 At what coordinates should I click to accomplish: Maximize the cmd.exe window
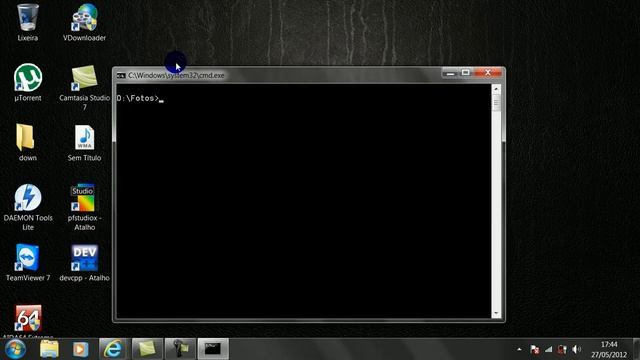[466, 73]
